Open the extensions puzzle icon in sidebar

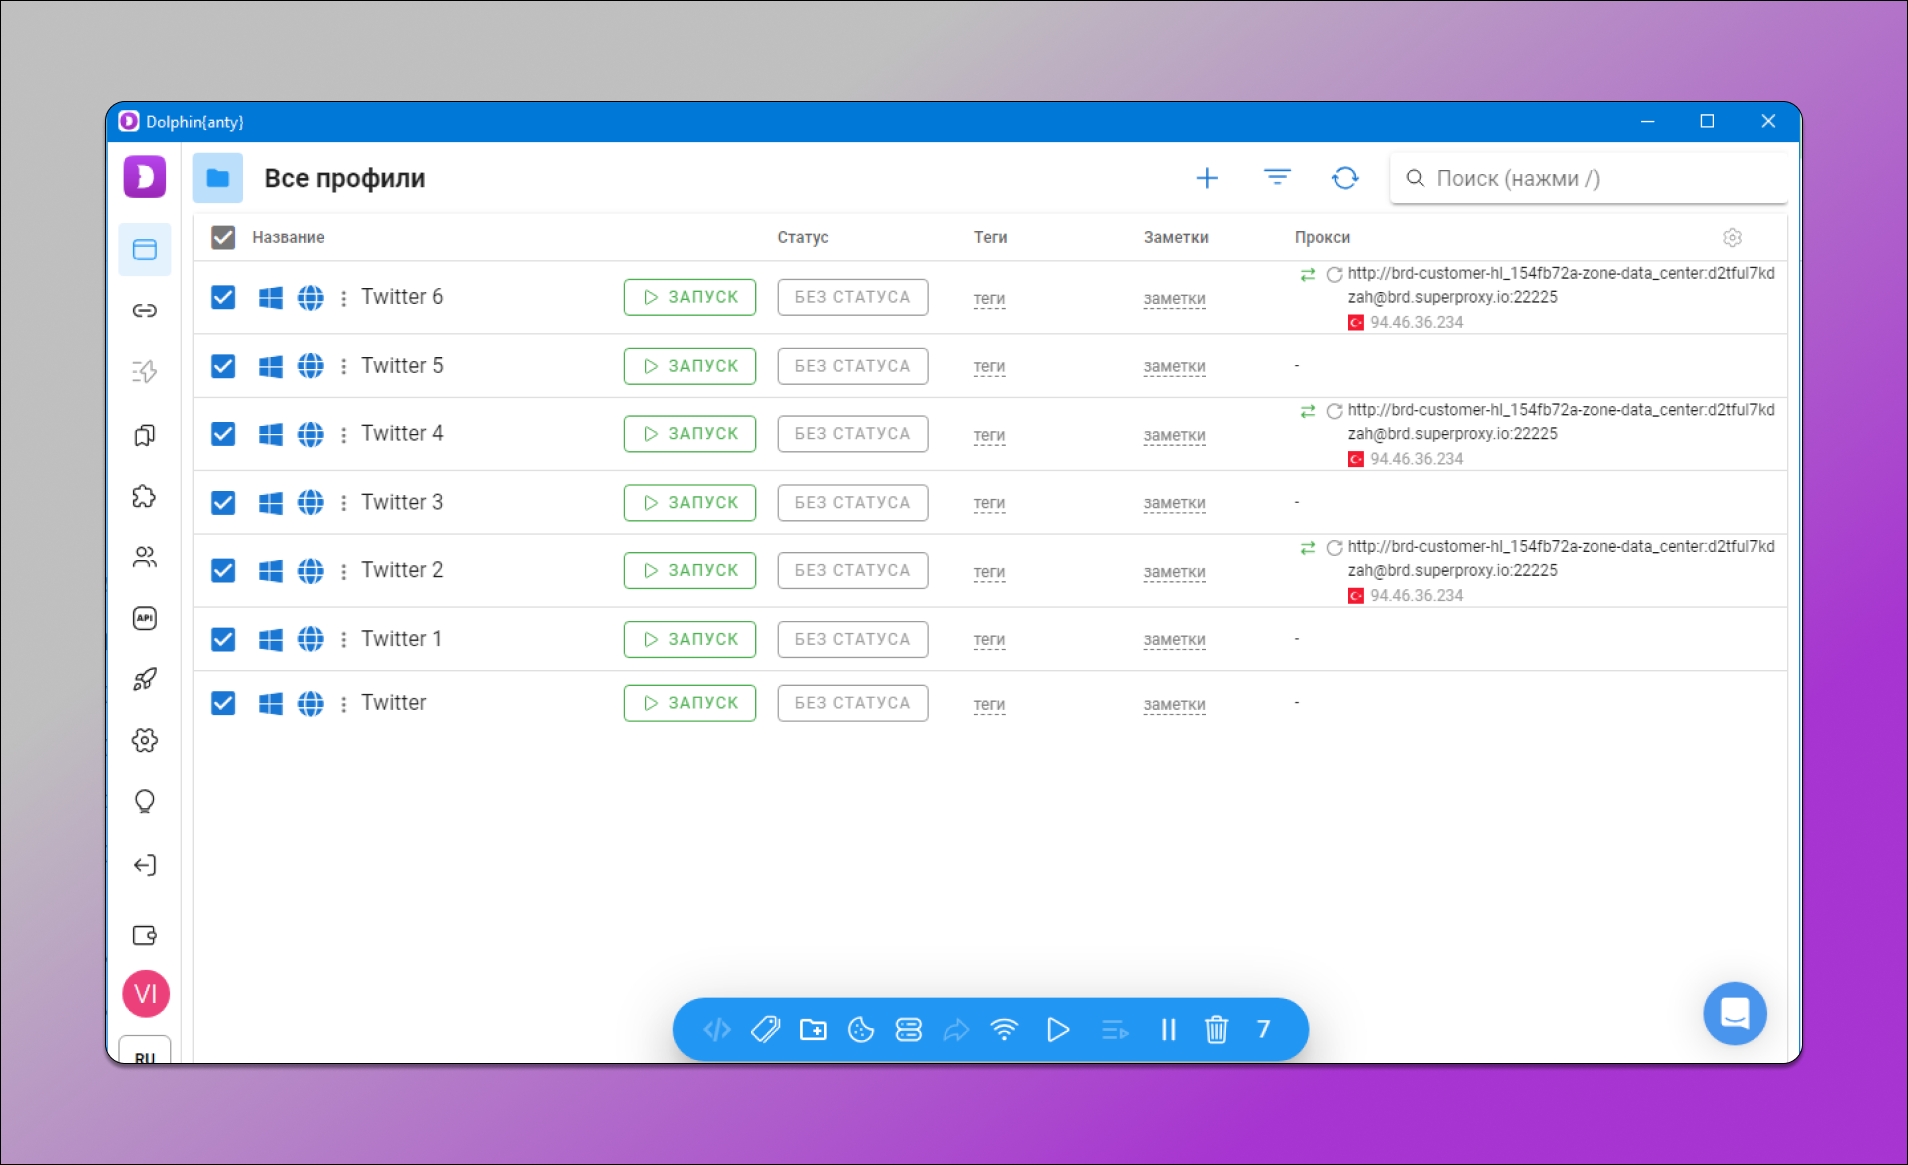coord(145,496)
